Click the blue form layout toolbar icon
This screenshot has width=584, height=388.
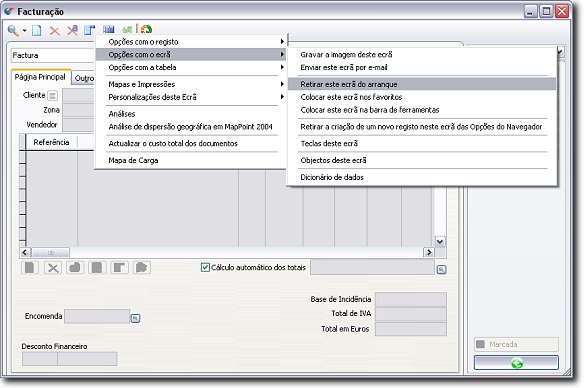tap(89, 30)
